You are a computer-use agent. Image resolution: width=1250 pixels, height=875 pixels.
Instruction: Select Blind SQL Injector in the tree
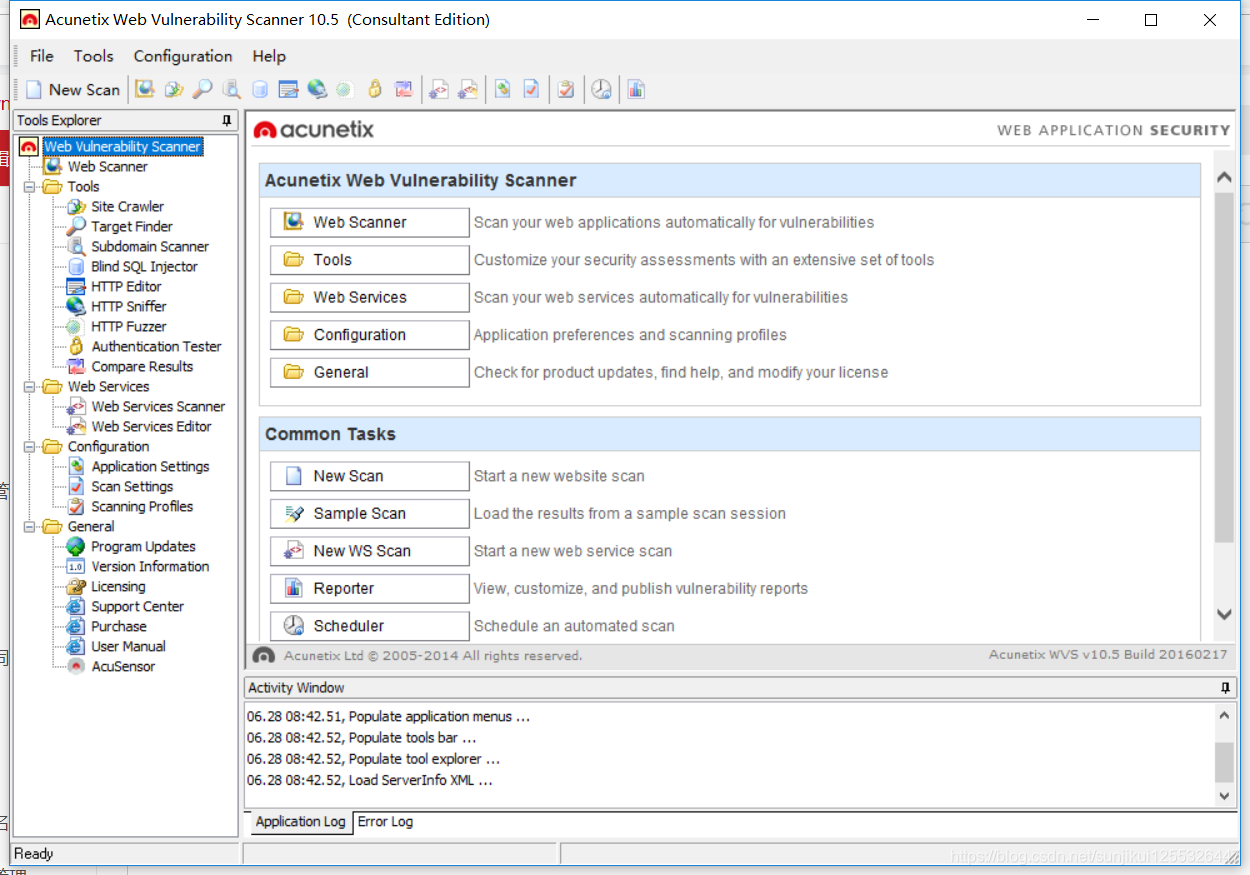(144, 267)
